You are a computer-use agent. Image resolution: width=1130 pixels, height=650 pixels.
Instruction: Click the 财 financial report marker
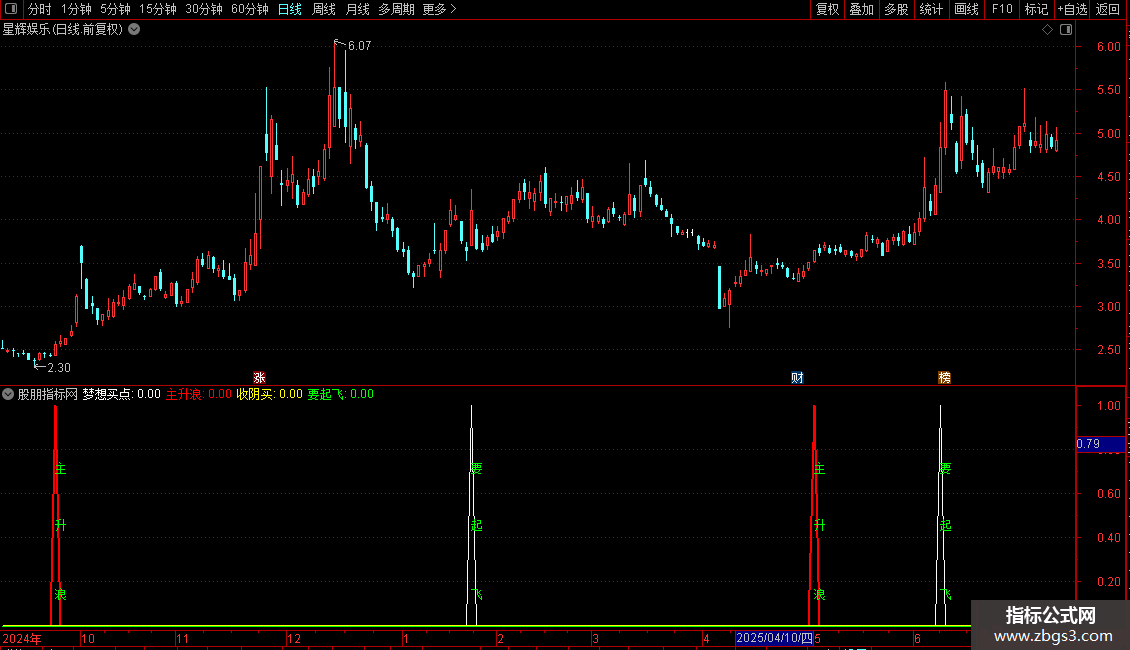(x=797, y=378)
